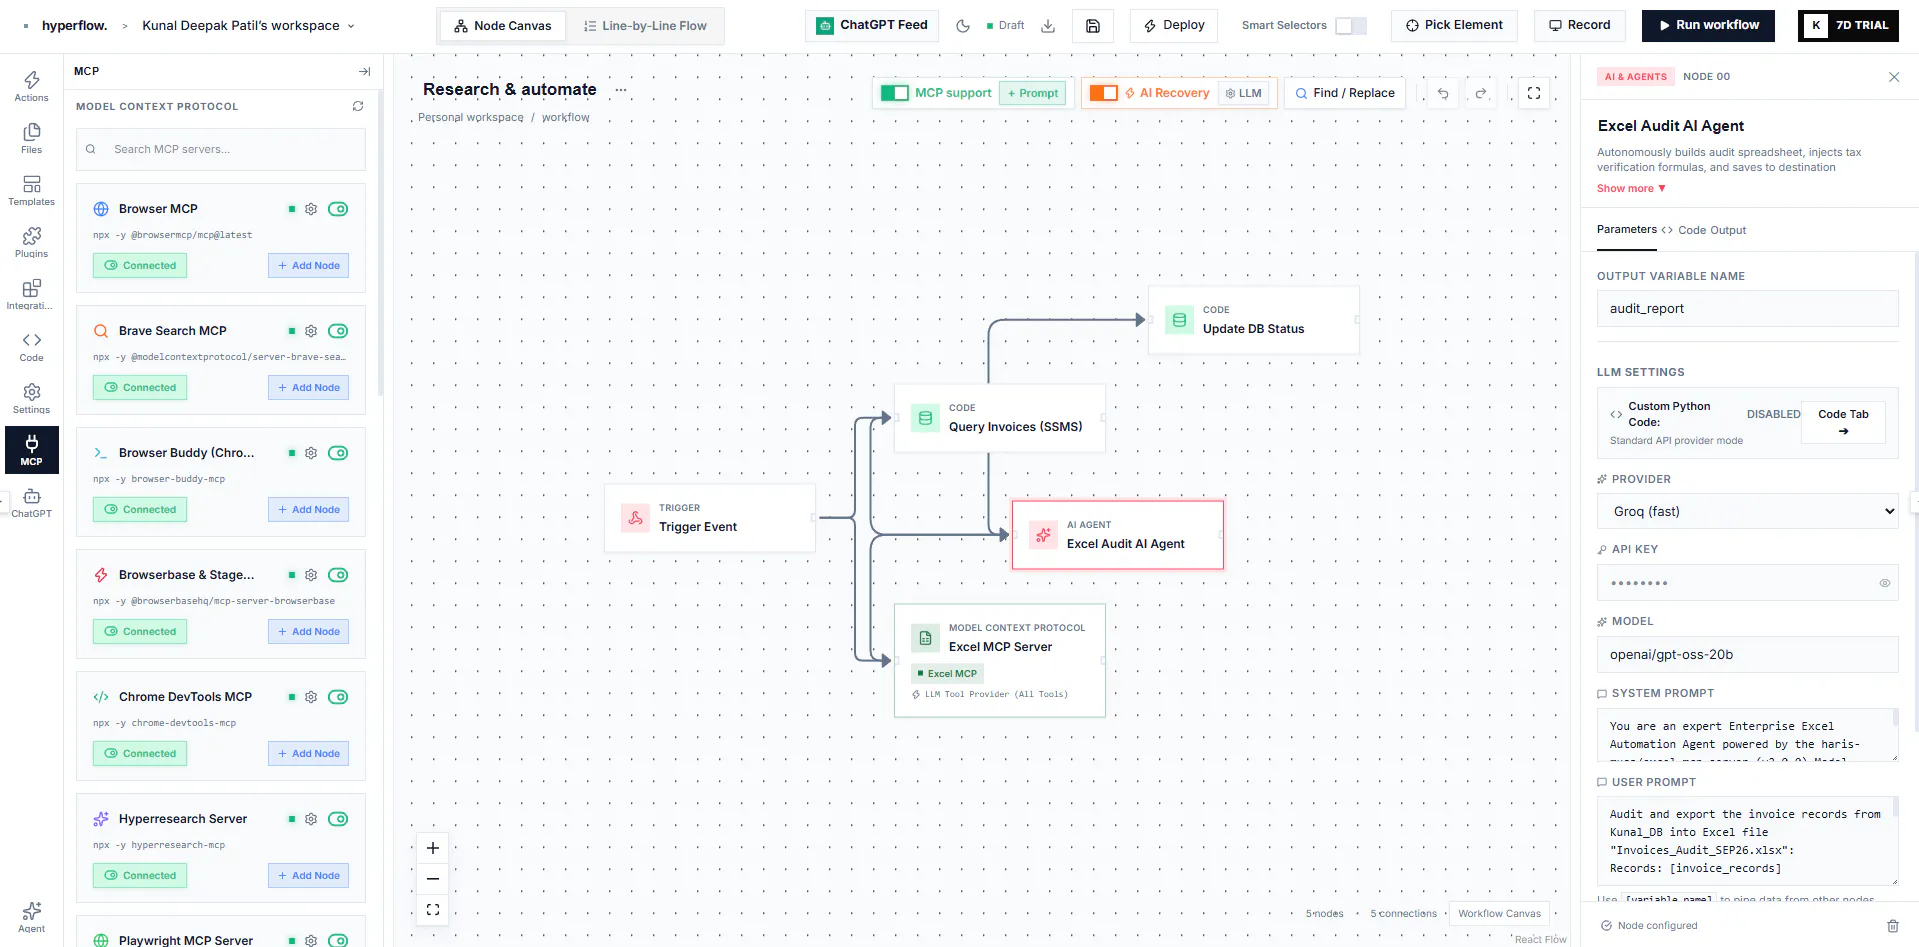The width and height of the screenshot is (1919, 947).
Task: Toggle the MCP support switch
Action: [895, 93]
